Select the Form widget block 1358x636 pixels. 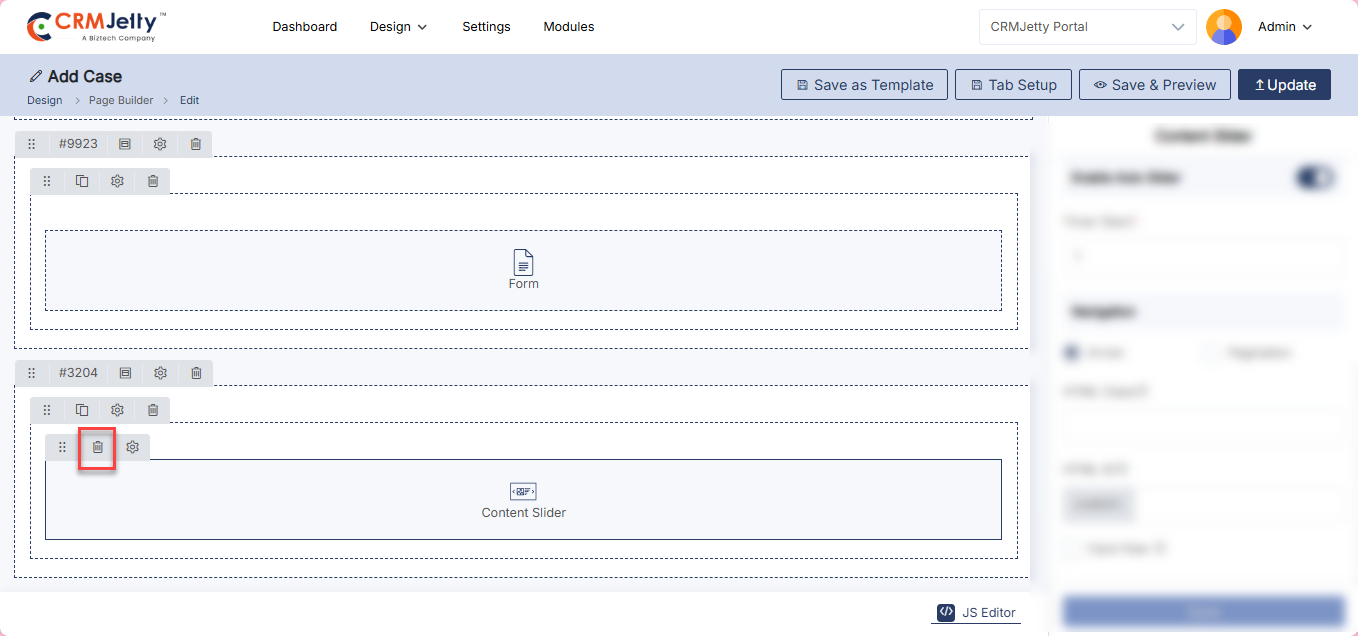click(x=523, y=270)
